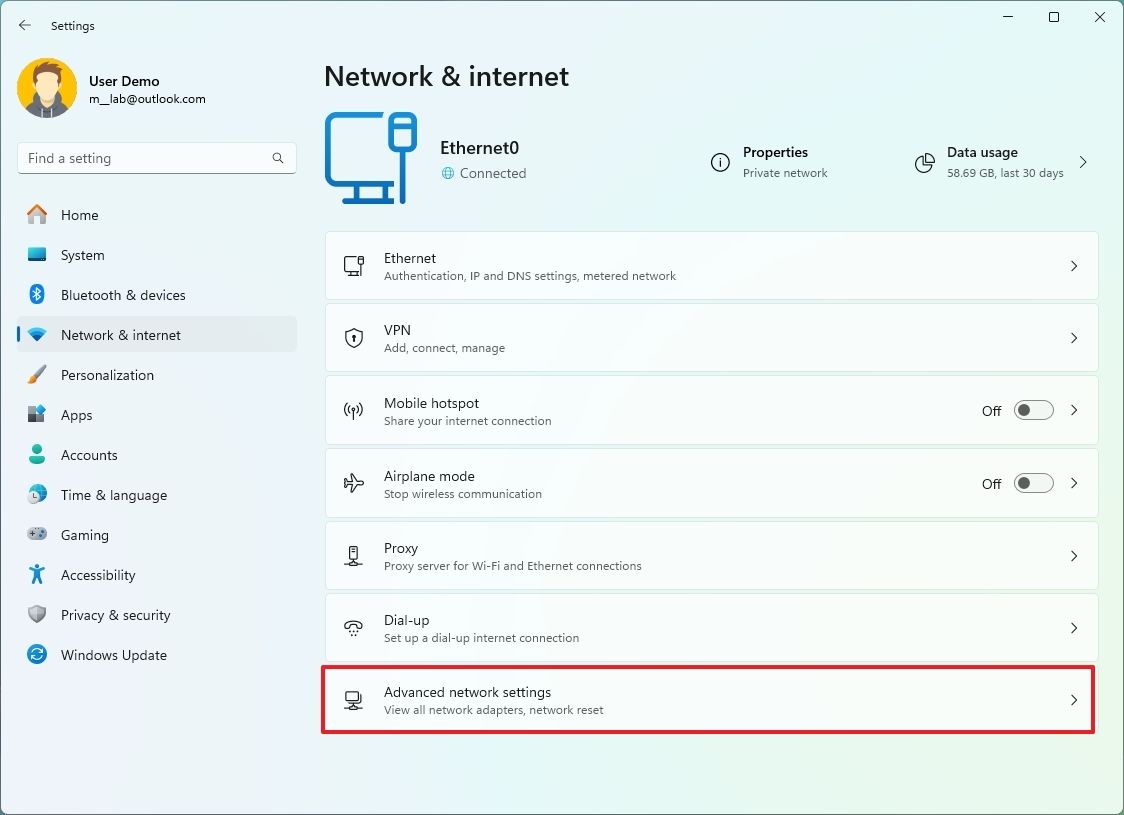Select the Proxy server icon
The width and height of the screenshot is (1124, 815).
353,556
